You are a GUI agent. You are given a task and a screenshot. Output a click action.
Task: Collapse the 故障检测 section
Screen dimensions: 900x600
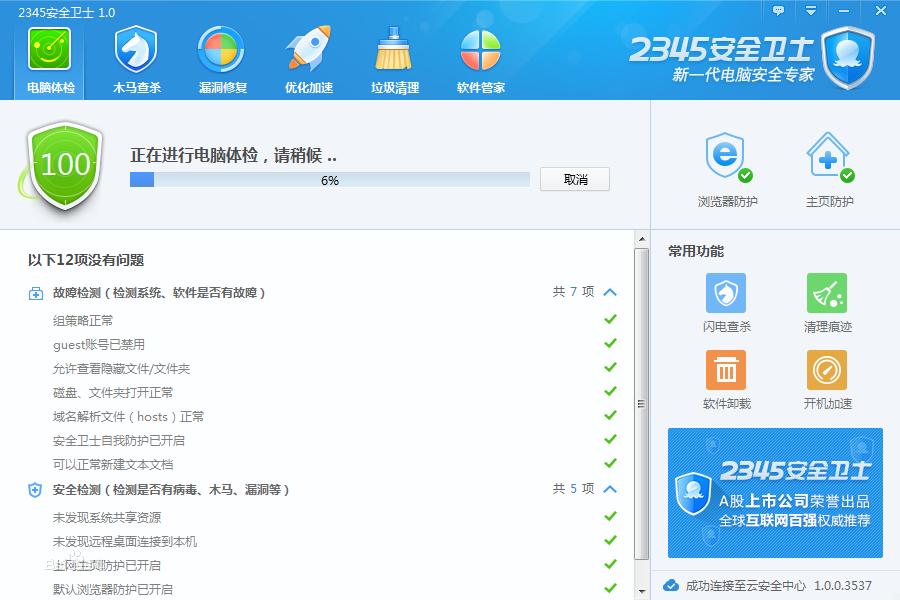click(x=610, y=291)
